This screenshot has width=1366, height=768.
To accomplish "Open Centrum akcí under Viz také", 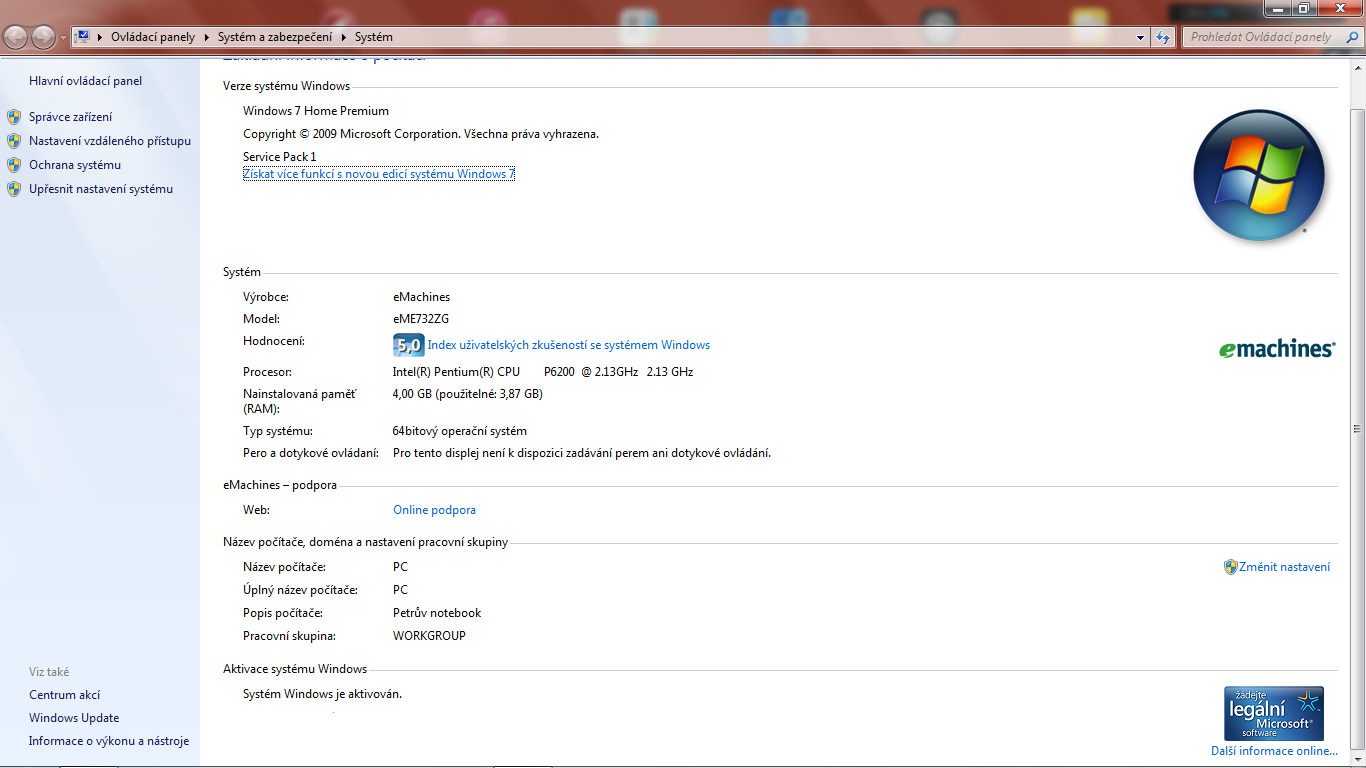I will [x=65, y=695].
